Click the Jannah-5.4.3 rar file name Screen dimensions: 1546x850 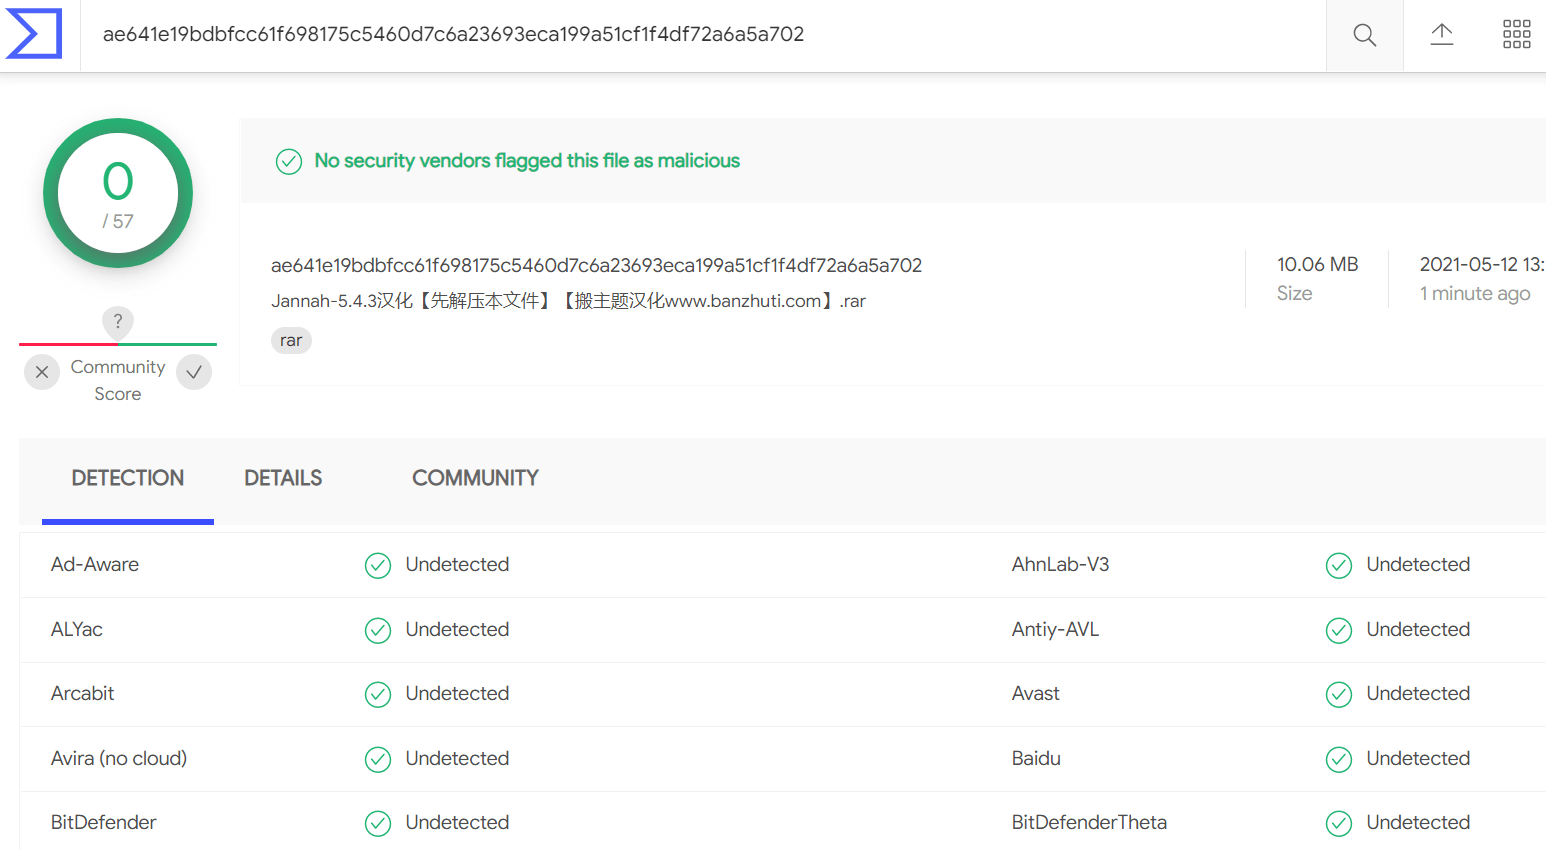coord(568,301)
